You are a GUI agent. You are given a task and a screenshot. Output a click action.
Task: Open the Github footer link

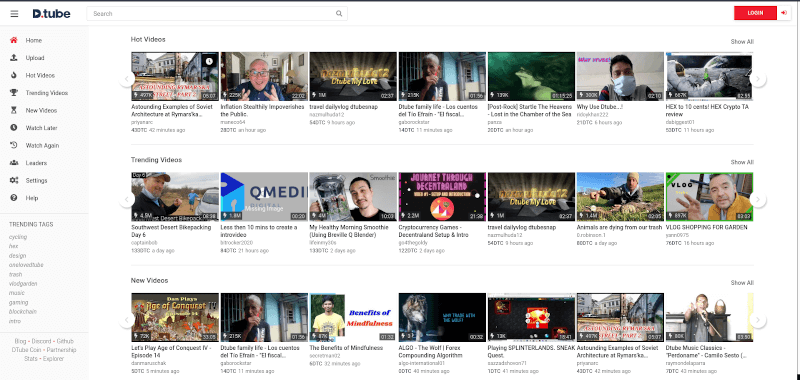coord(65,341)
